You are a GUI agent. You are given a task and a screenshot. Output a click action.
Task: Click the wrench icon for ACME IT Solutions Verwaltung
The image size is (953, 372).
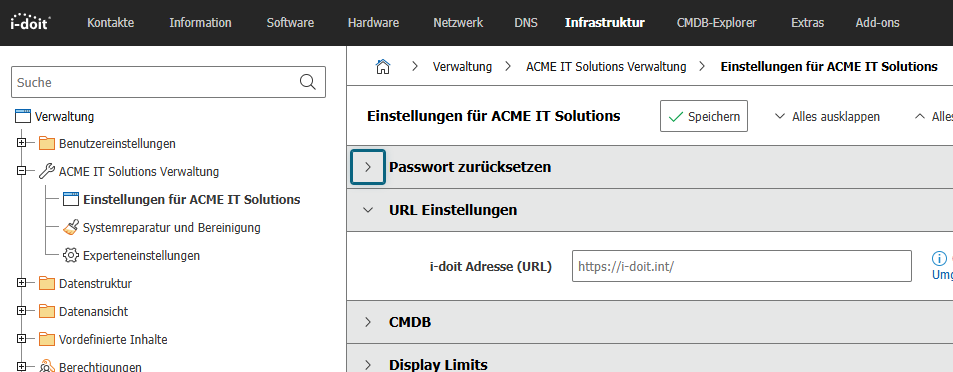tap(47, 172)
